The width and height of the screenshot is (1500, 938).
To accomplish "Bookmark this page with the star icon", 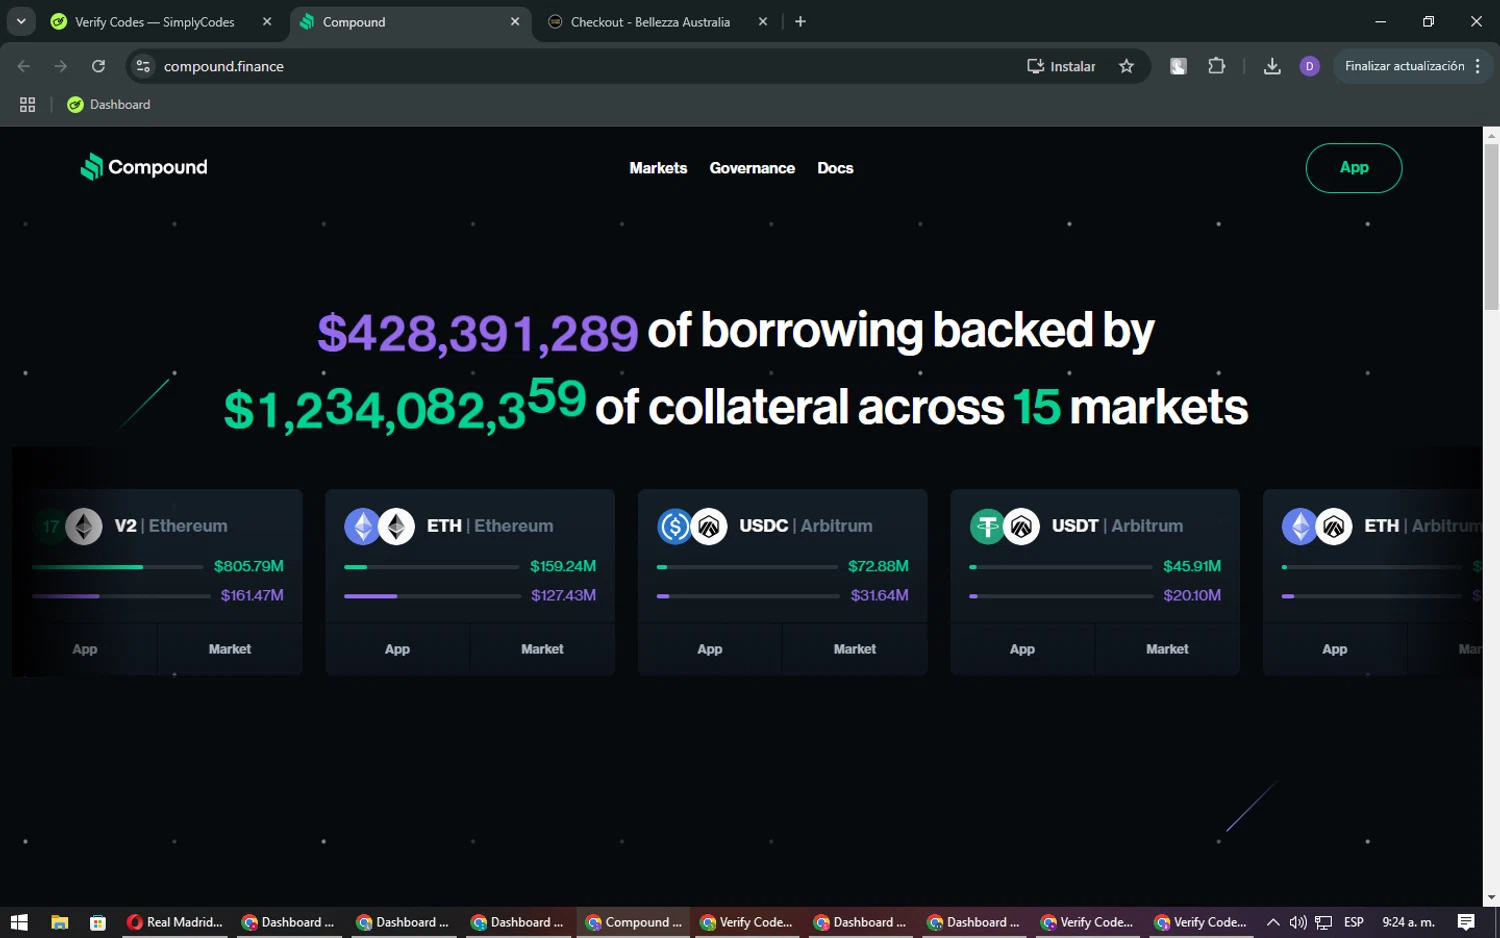I will (1127, 66).
